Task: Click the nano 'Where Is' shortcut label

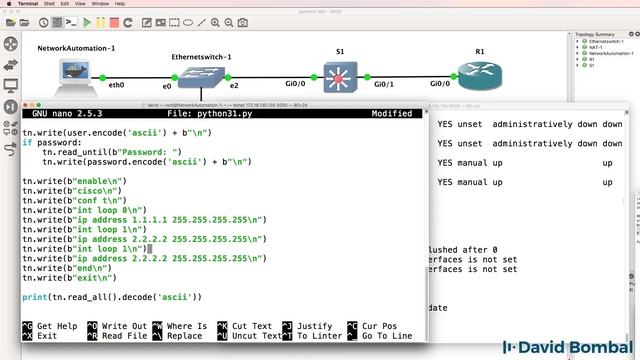Action: point(187,326)
